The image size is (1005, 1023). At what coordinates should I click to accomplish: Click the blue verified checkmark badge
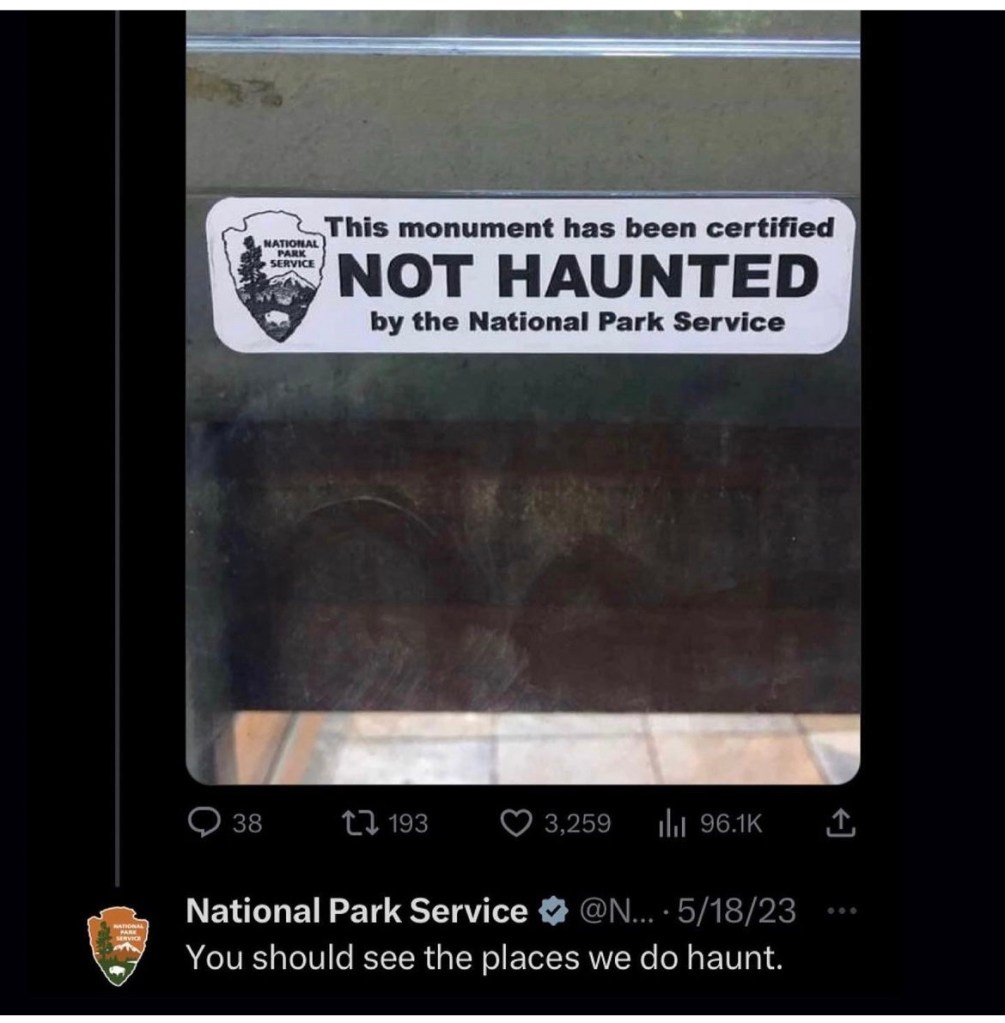pos(553,911)
